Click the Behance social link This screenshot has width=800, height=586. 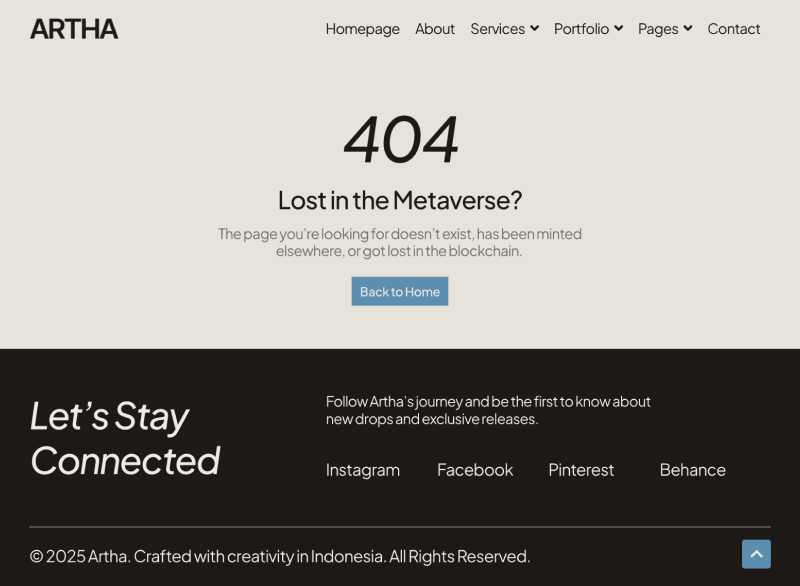(693, 470)
